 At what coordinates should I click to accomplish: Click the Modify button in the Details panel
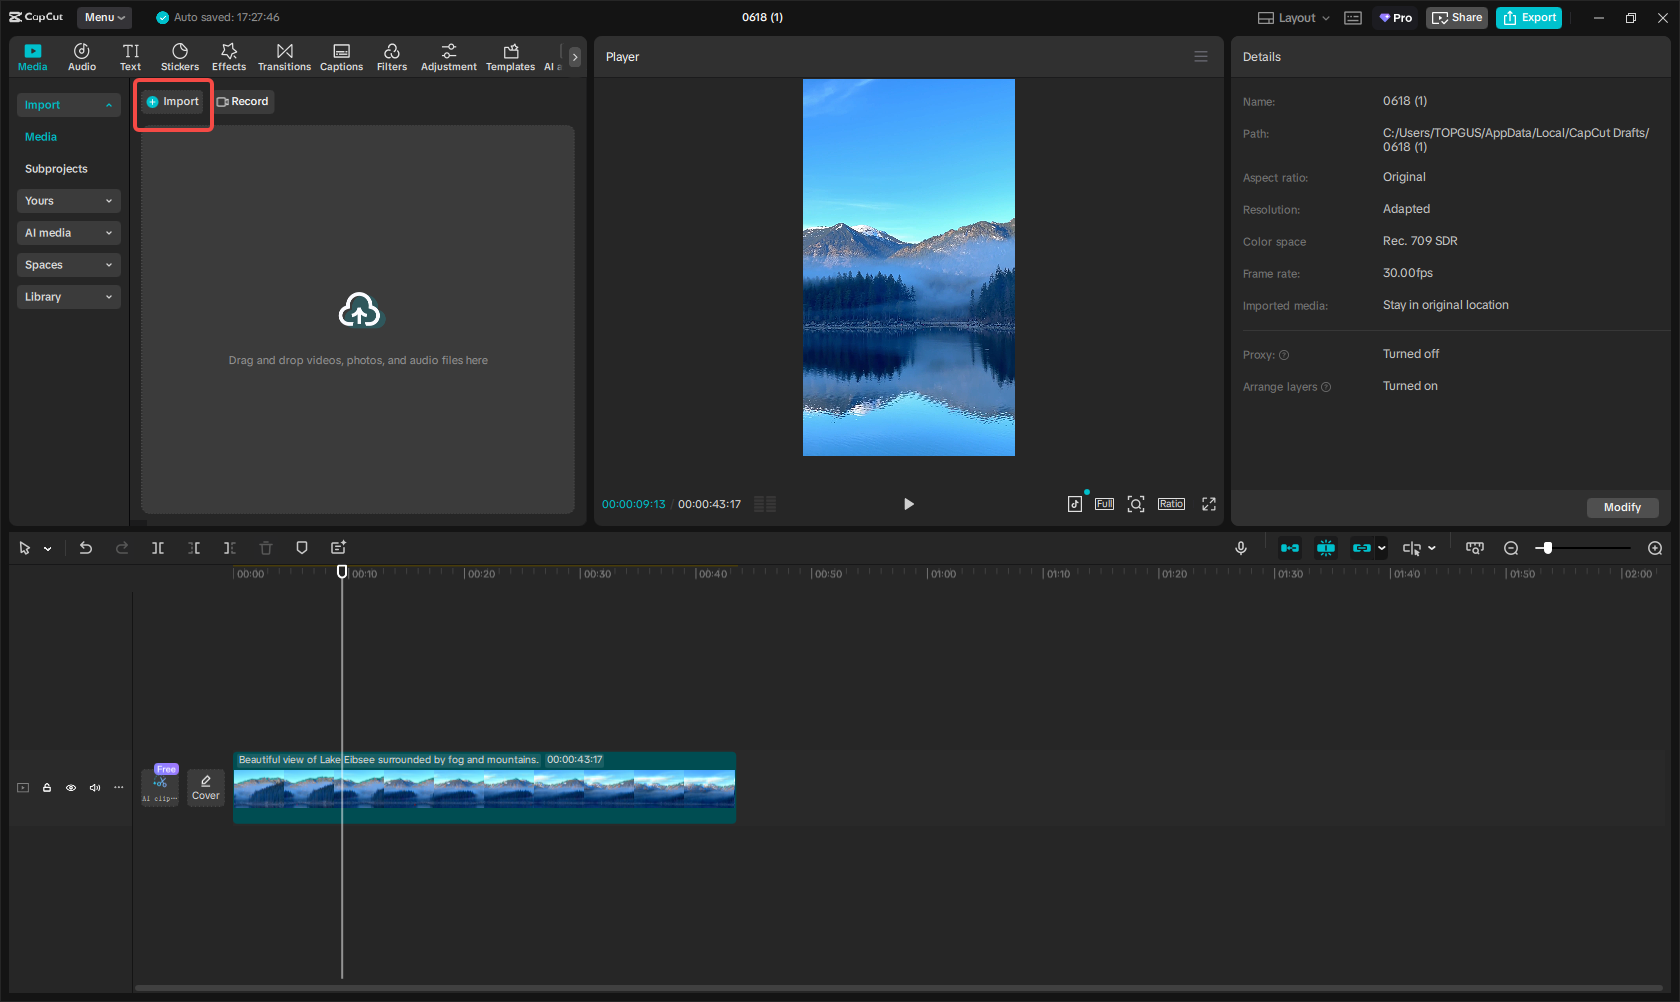(1621, 507)
